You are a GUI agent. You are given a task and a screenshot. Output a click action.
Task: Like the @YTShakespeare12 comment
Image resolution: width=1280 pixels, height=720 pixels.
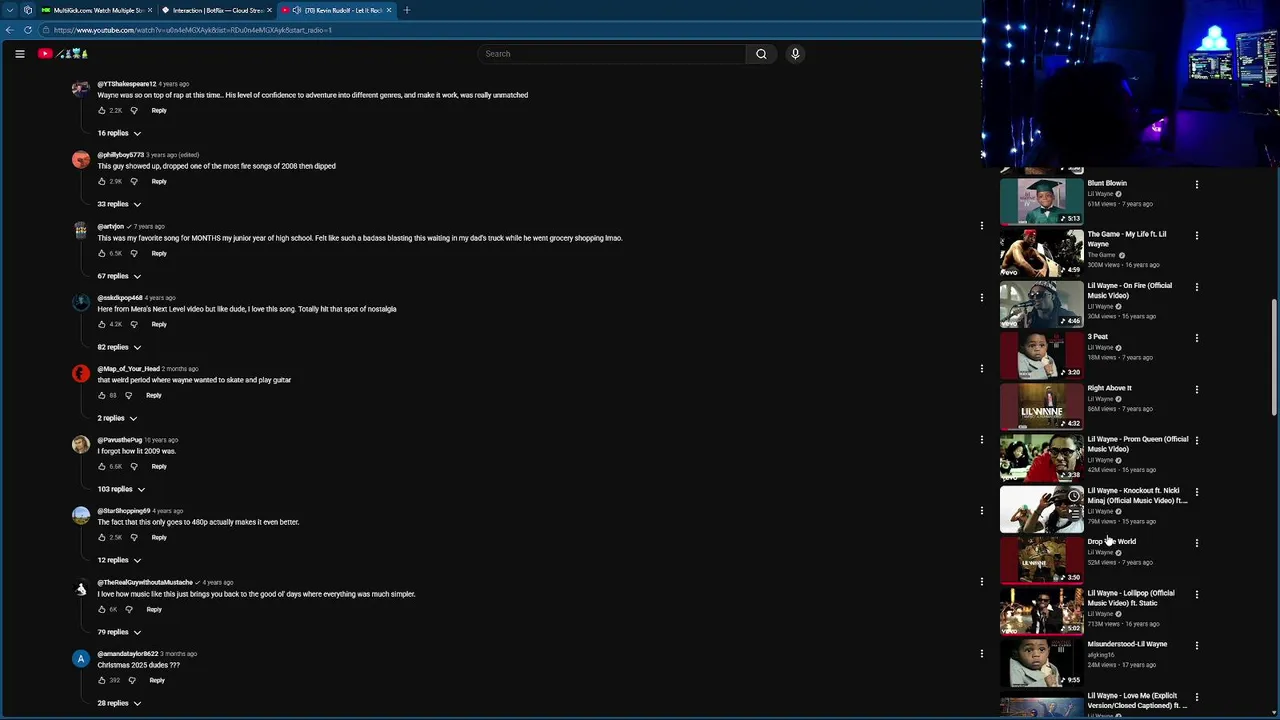(102, 110)
